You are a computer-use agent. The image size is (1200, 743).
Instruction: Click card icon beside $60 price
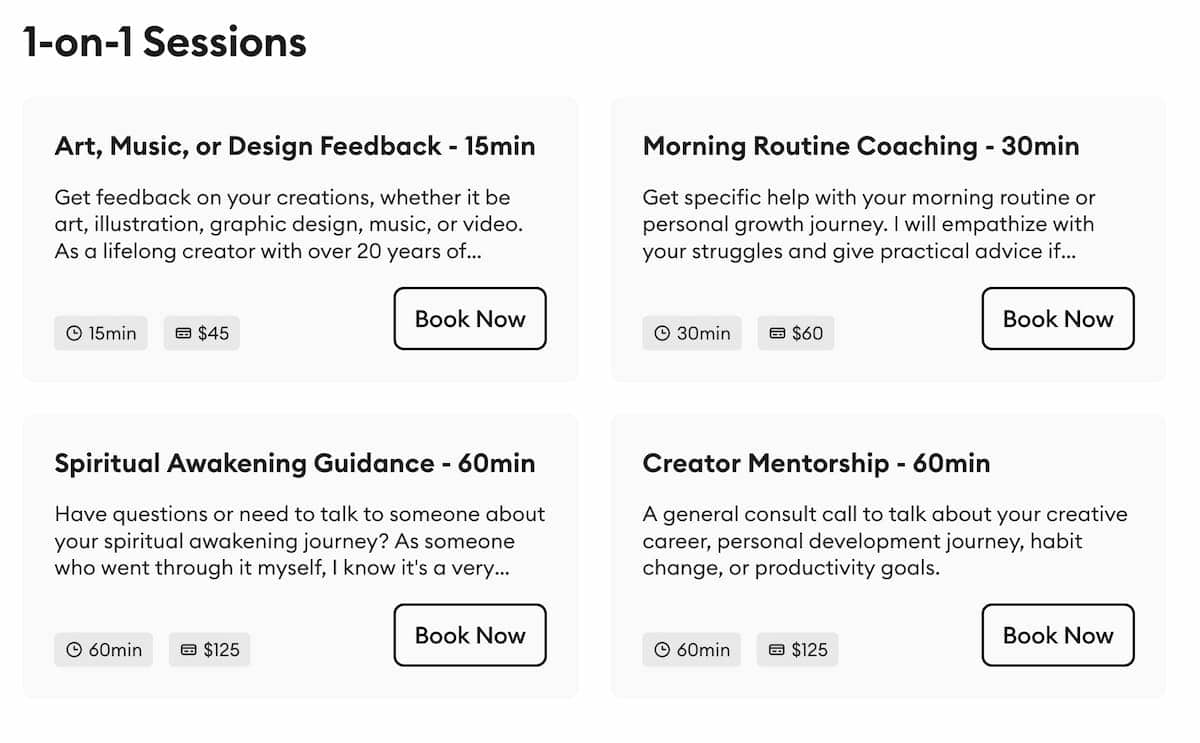777,334
